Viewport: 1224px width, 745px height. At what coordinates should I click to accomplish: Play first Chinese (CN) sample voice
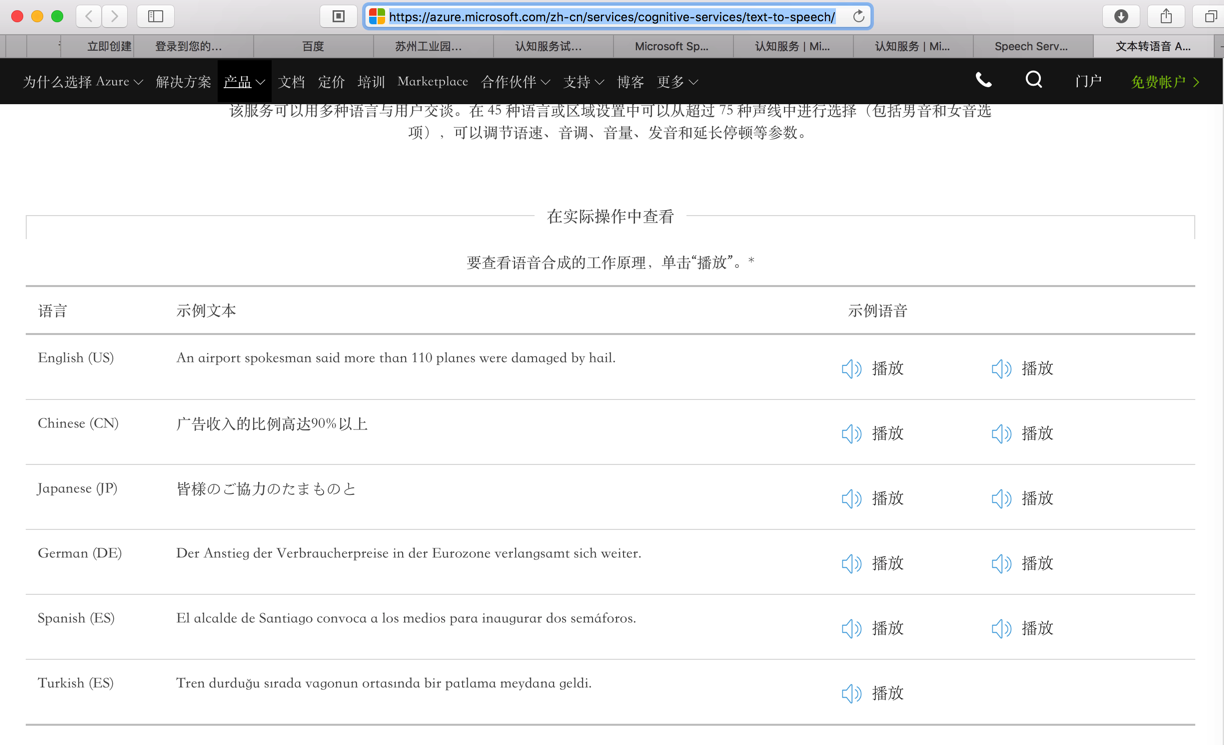coord(872,433)
